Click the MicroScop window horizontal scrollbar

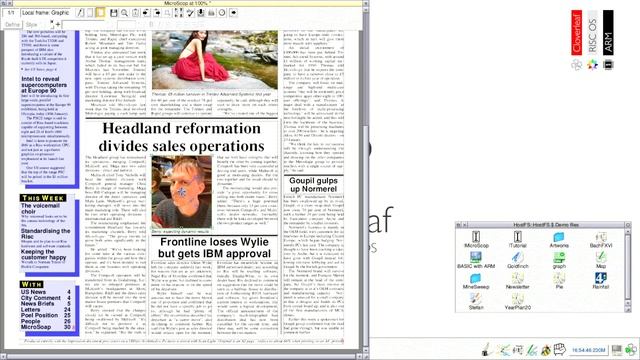(x=180, y=356)
